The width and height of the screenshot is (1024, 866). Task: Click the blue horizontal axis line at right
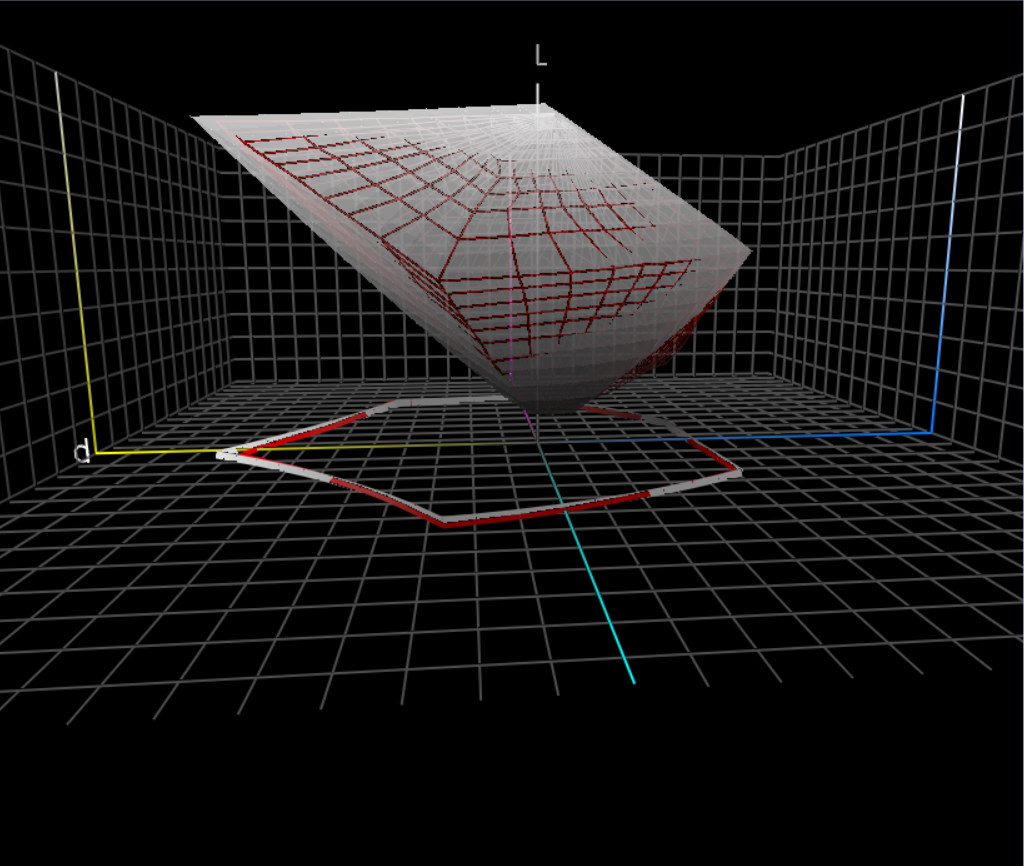tap(800, 436)
